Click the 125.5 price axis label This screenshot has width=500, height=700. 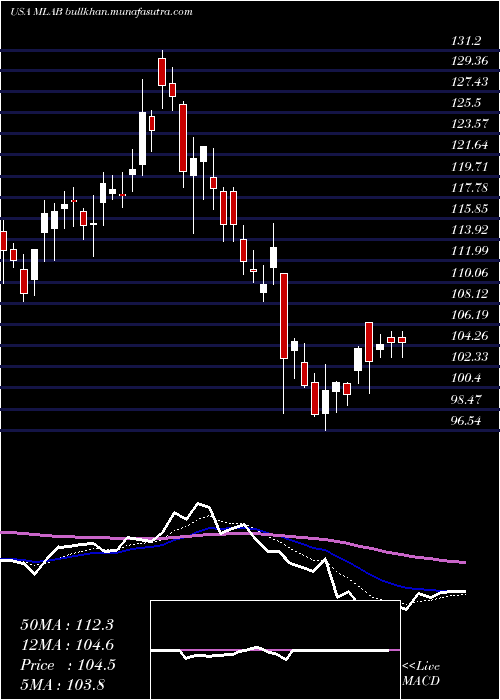point(467,103)
